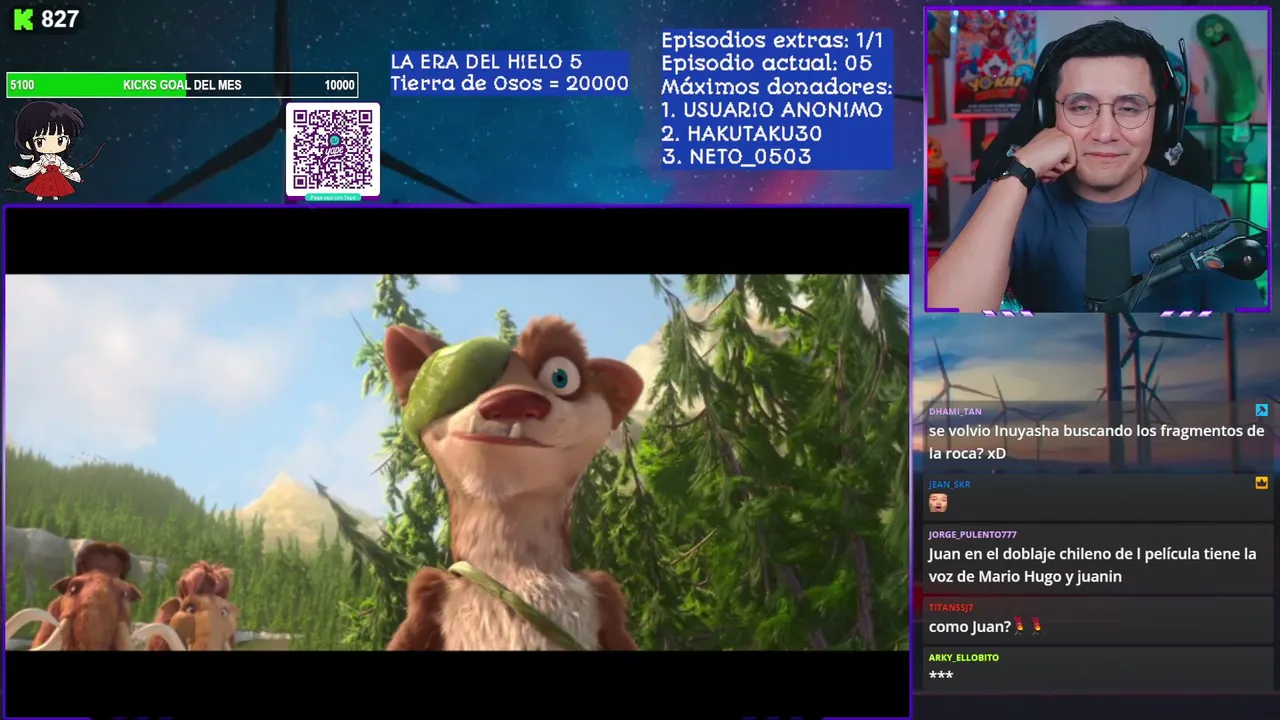This screenshot has width=1280, height=720.
Task: Click the "3. NETO_0503" donor entry
Action: click(736, 156)
